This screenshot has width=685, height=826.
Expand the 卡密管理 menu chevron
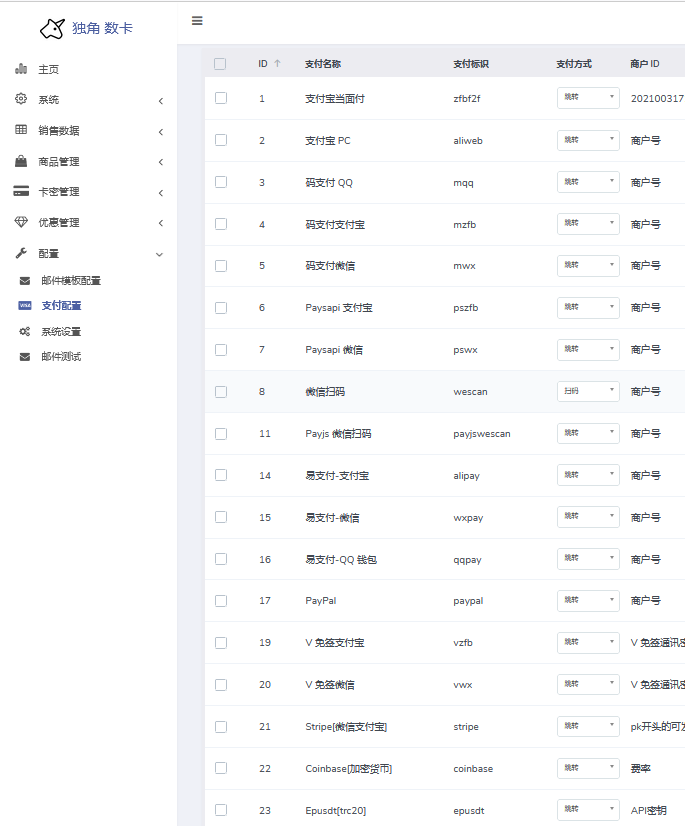[161, 193]
